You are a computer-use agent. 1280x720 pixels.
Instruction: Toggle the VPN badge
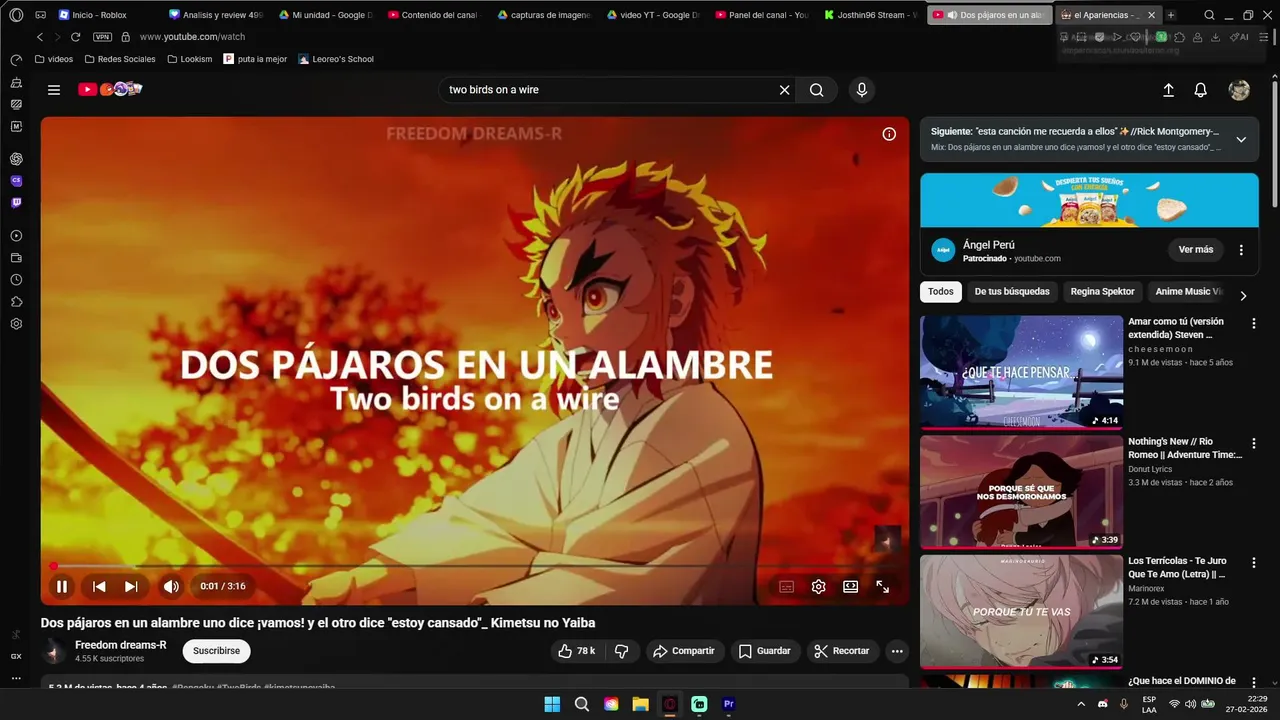pos(102,37)
